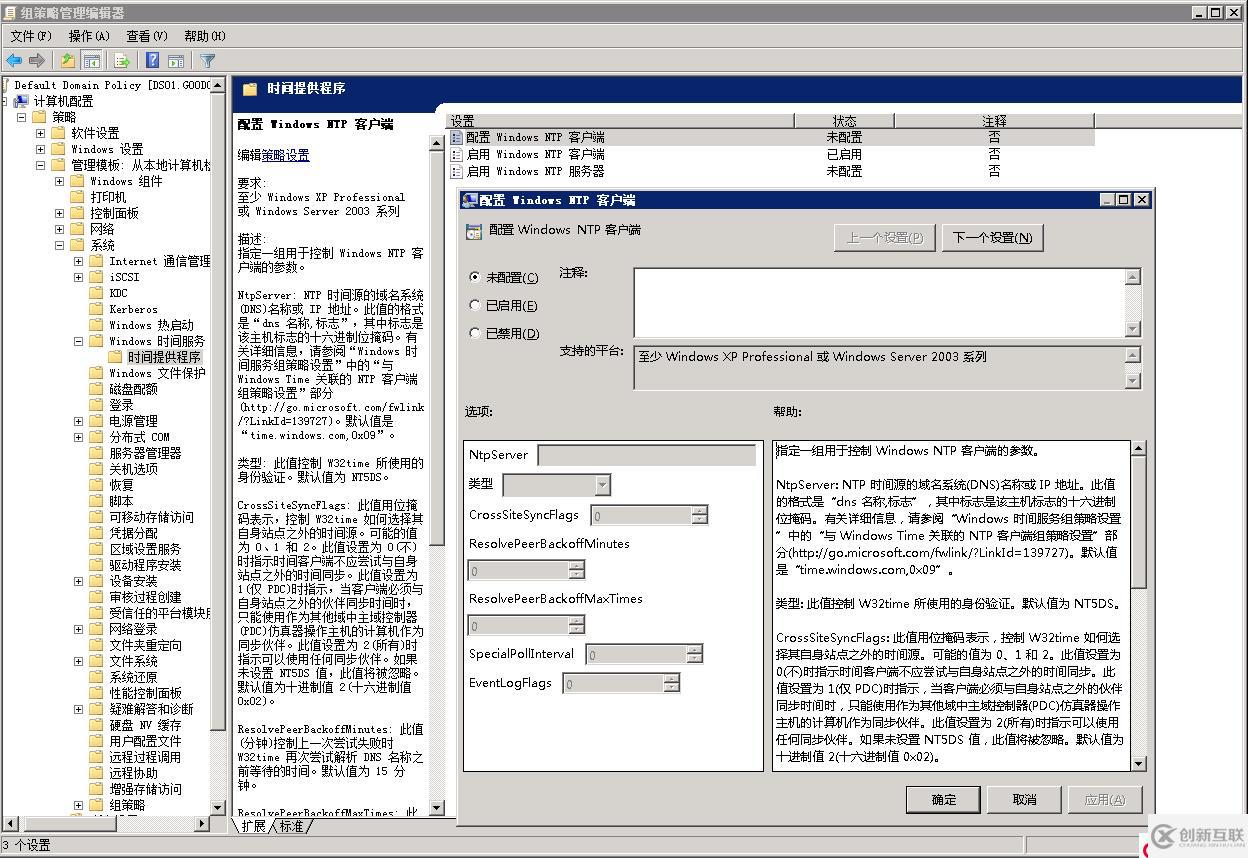Click setting icon of 启用 Windows NTP 服务器 row
Image resolution: width=1248 pixels, height=858 pixels.
456,172
